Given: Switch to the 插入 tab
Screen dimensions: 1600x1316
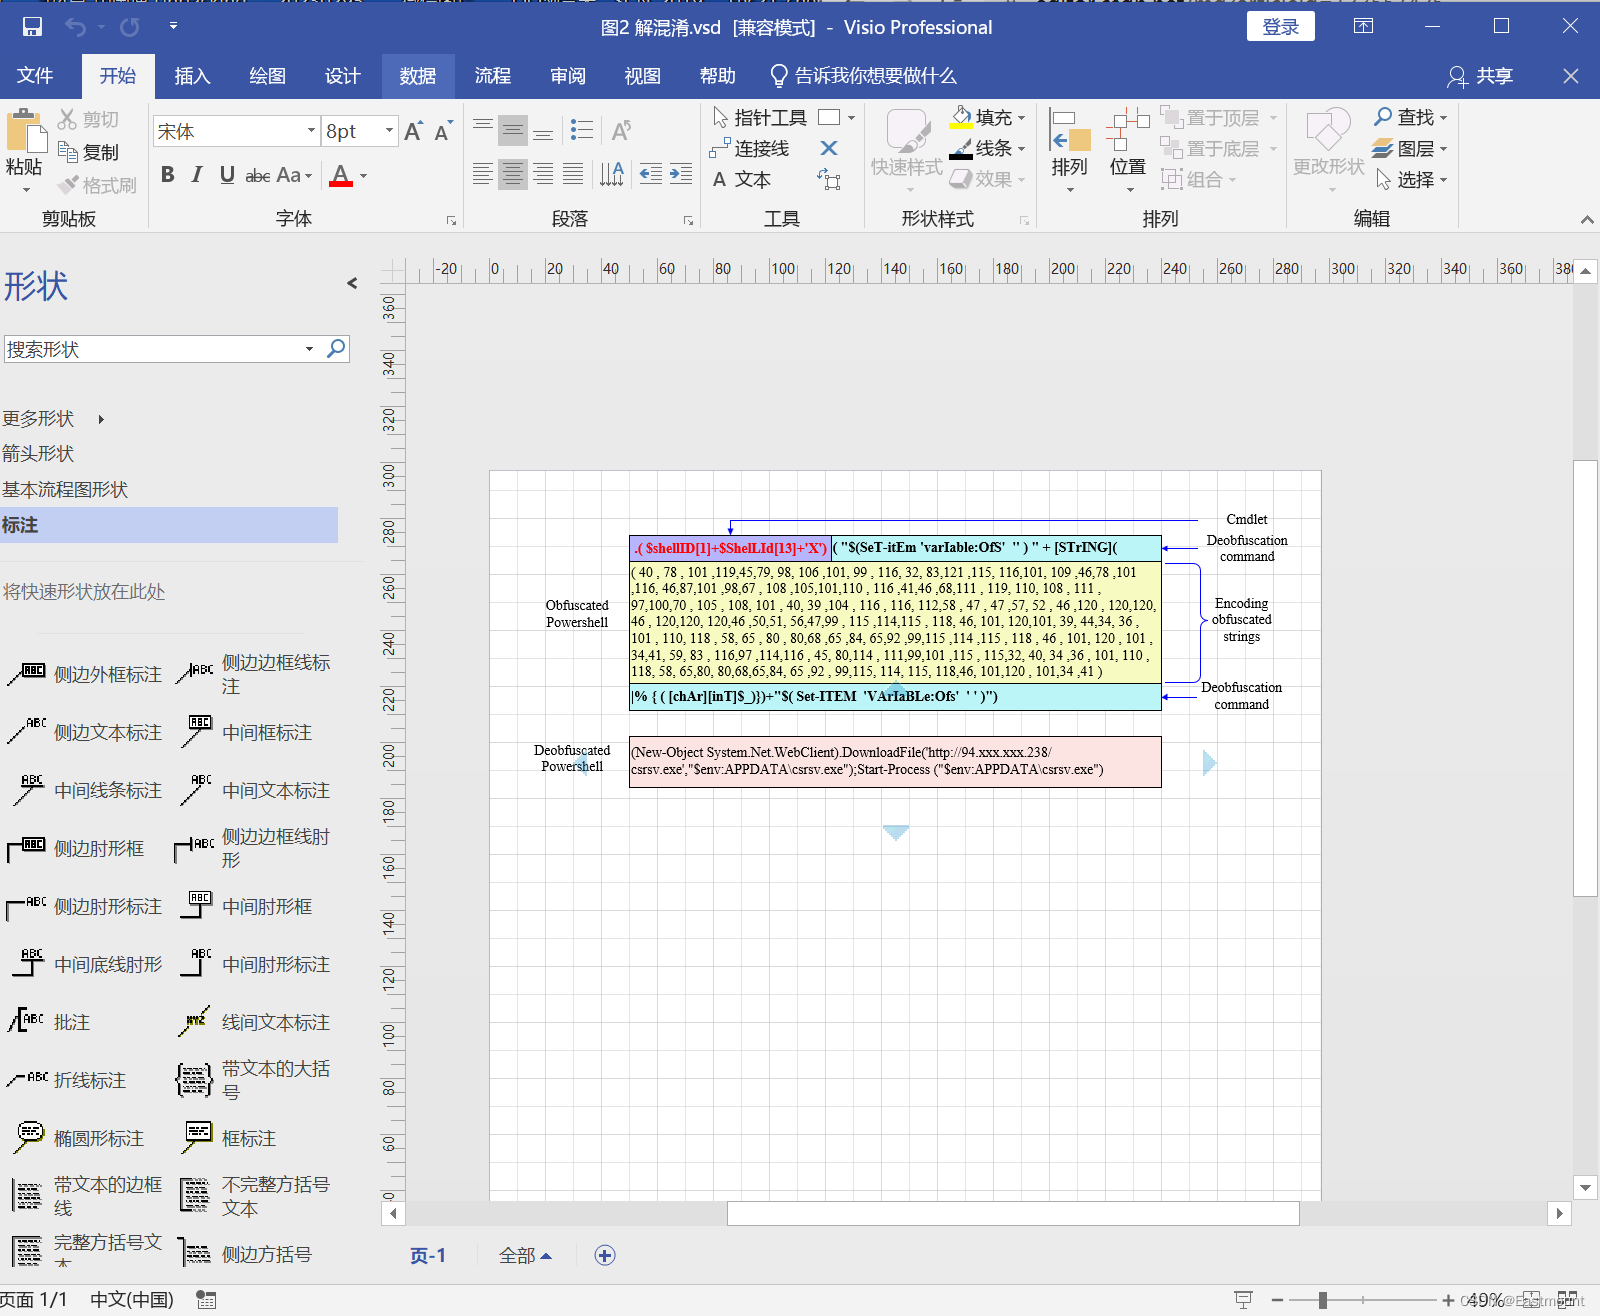Looking at the screenshot, I should (x=192, y=76).
